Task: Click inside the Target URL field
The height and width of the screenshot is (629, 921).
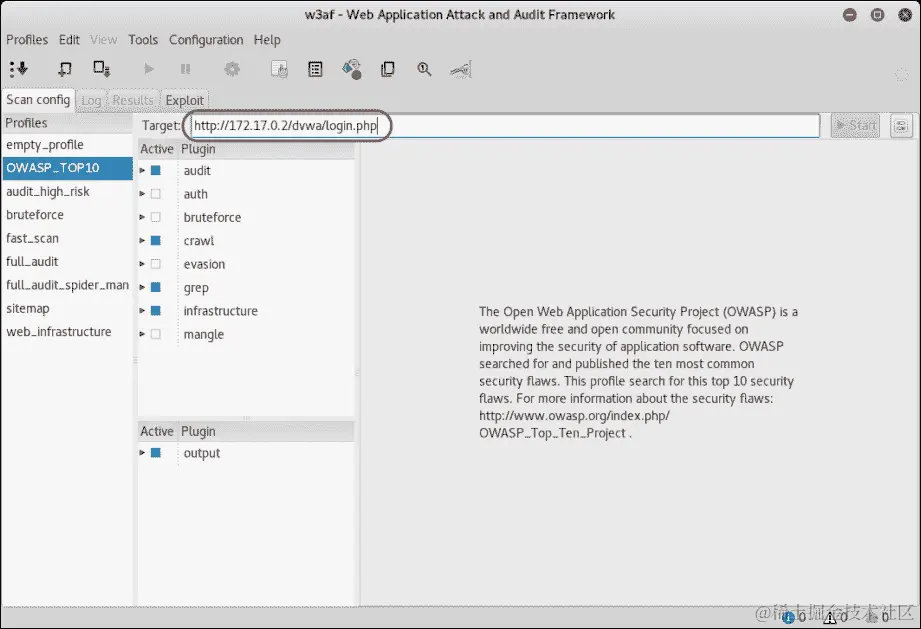Action: [505, 126]
